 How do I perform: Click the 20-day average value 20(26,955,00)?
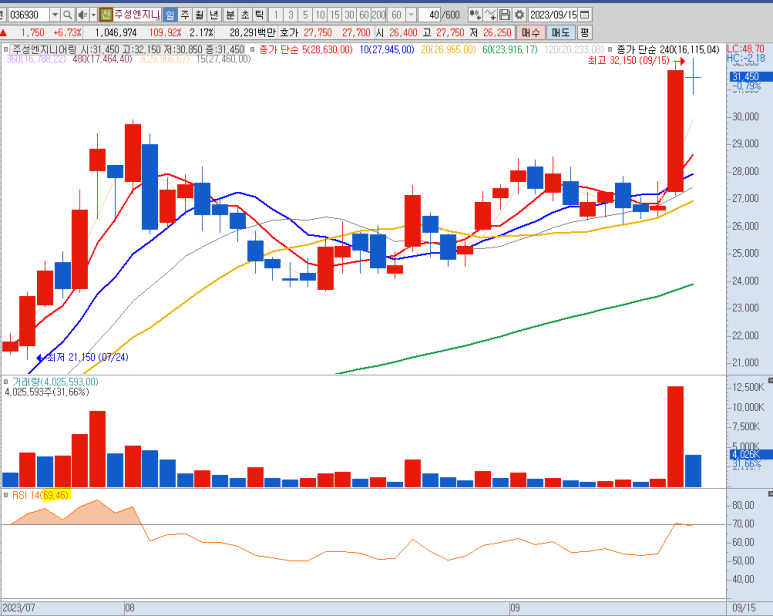448,50
